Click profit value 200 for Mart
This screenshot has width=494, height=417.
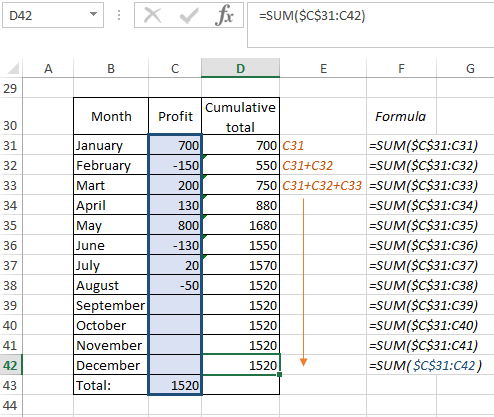point(175,185)
